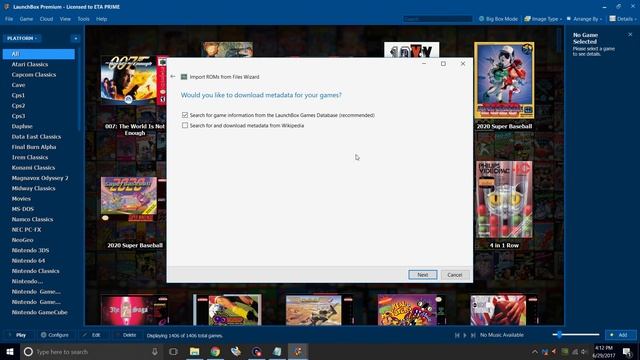Cancel the Import ROMs wizard
The width and height of the screenshot is (640, 360).
tap(454, 275)
